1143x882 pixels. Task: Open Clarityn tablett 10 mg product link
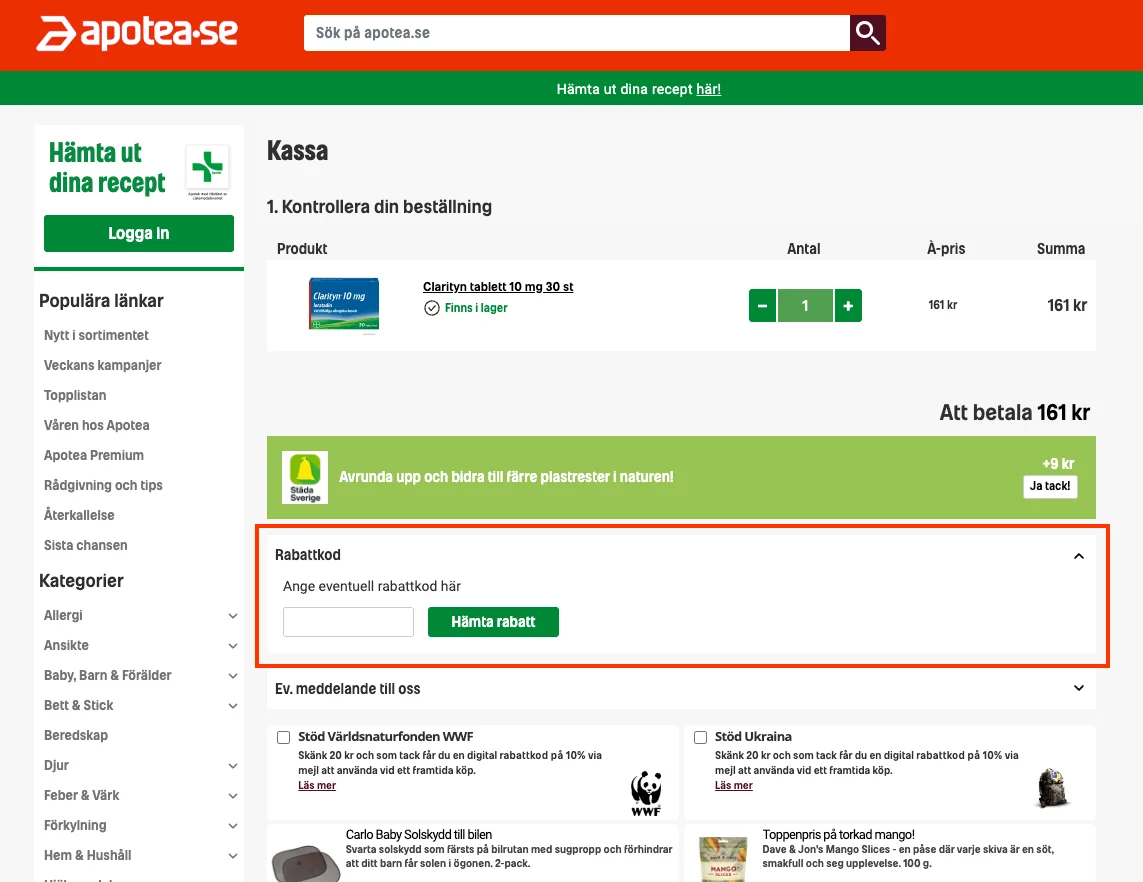tap(498, 286)
